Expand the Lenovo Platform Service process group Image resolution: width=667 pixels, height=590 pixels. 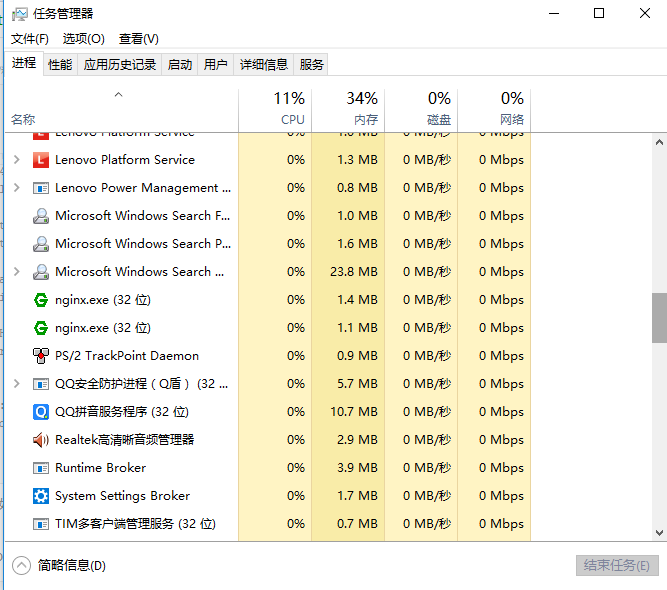pos(17,160)
